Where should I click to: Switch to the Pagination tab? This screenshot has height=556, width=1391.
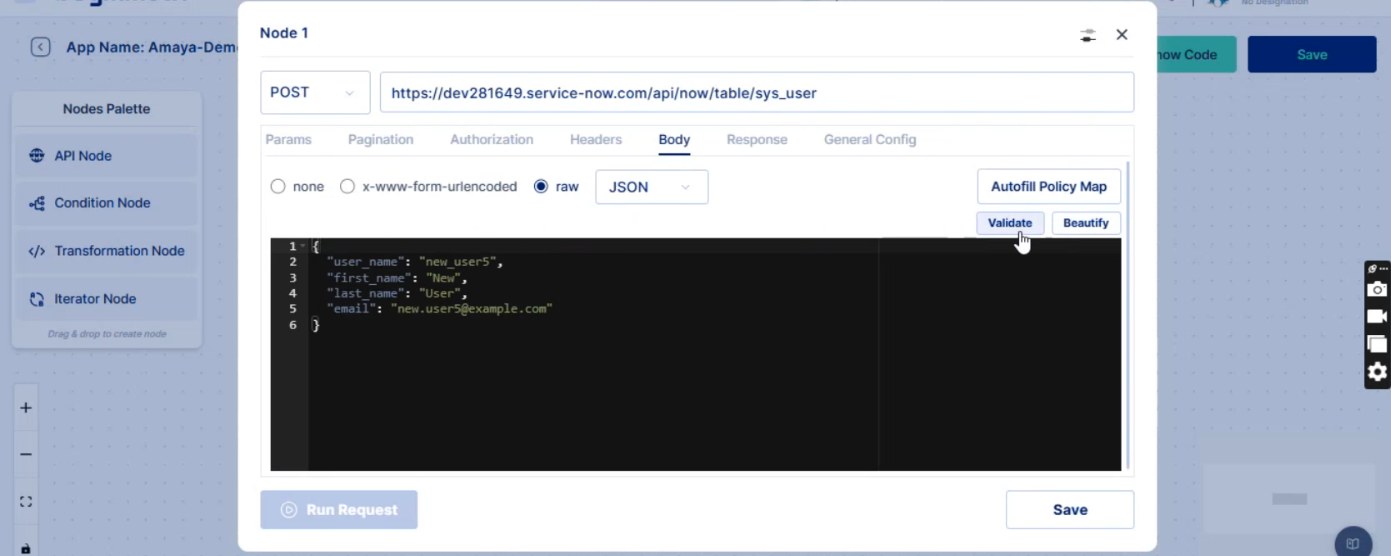tap(380, 140)
